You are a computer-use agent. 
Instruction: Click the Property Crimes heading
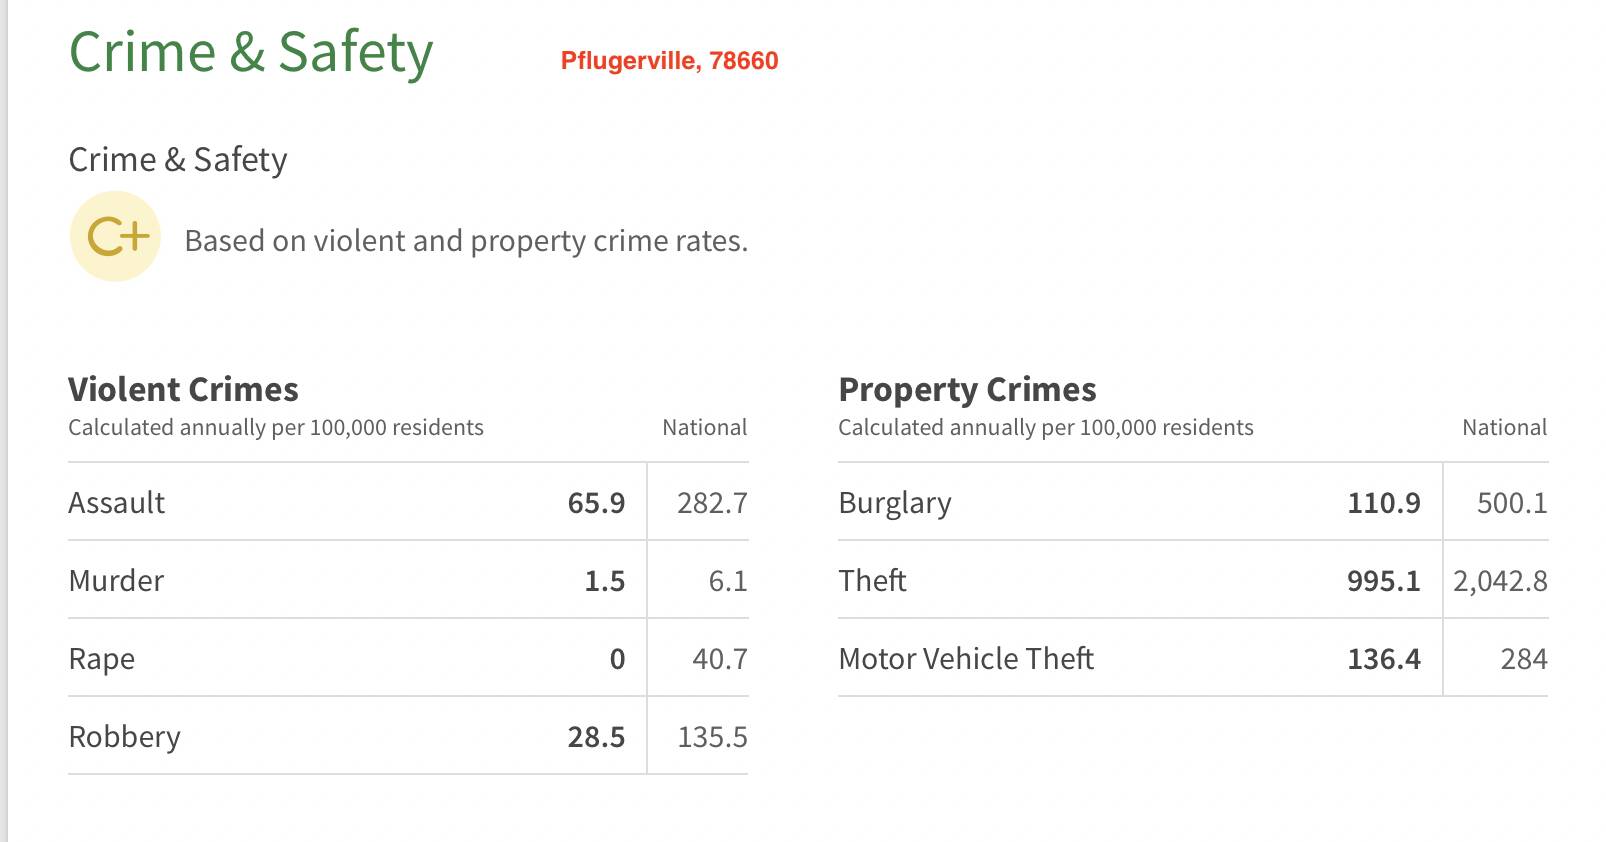coord(967,389)
